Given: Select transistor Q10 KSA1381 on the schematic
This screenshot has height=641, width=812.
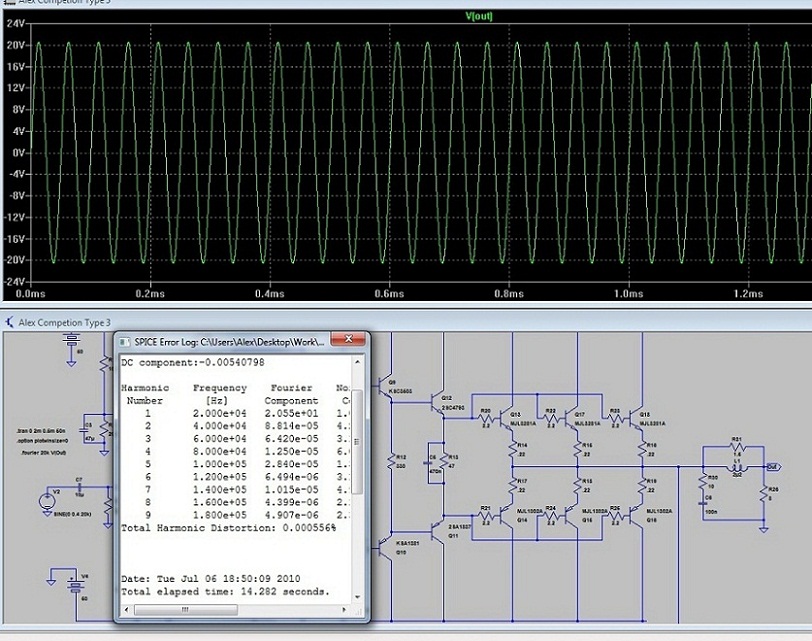Looking at the screenshot, I should coord(385,547).
